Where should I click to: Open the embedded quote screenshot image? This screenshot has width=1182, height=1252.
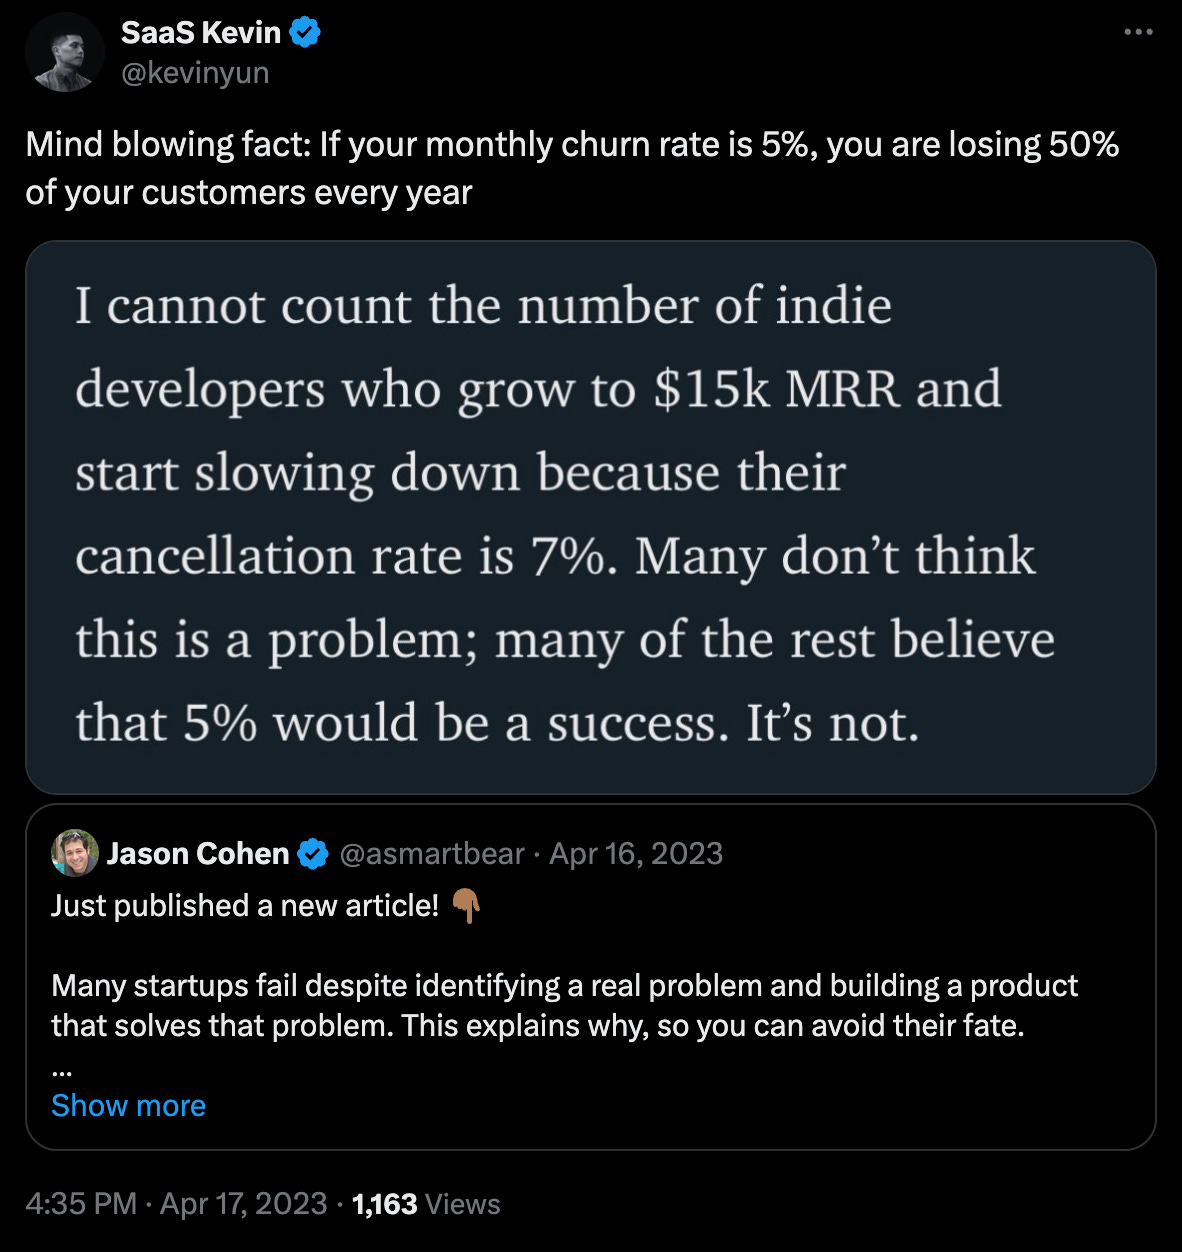590,517
